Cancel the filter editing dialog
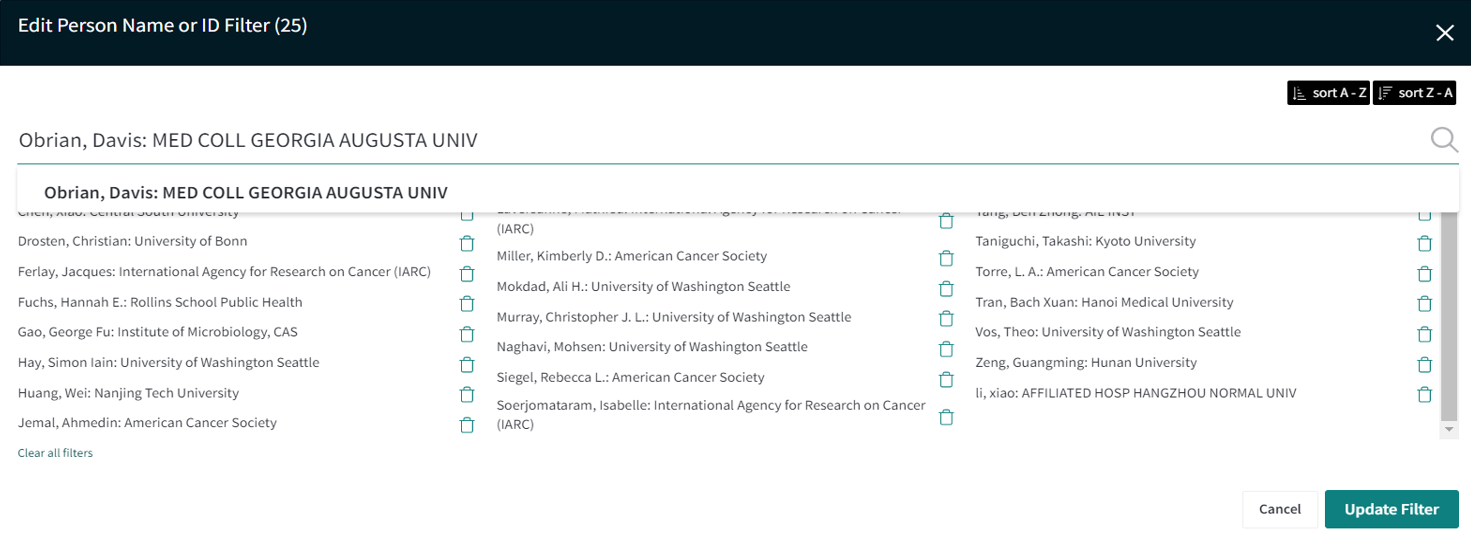Image resolution: width=1471 pixels, height=540 pixels. click(1279, 509)
